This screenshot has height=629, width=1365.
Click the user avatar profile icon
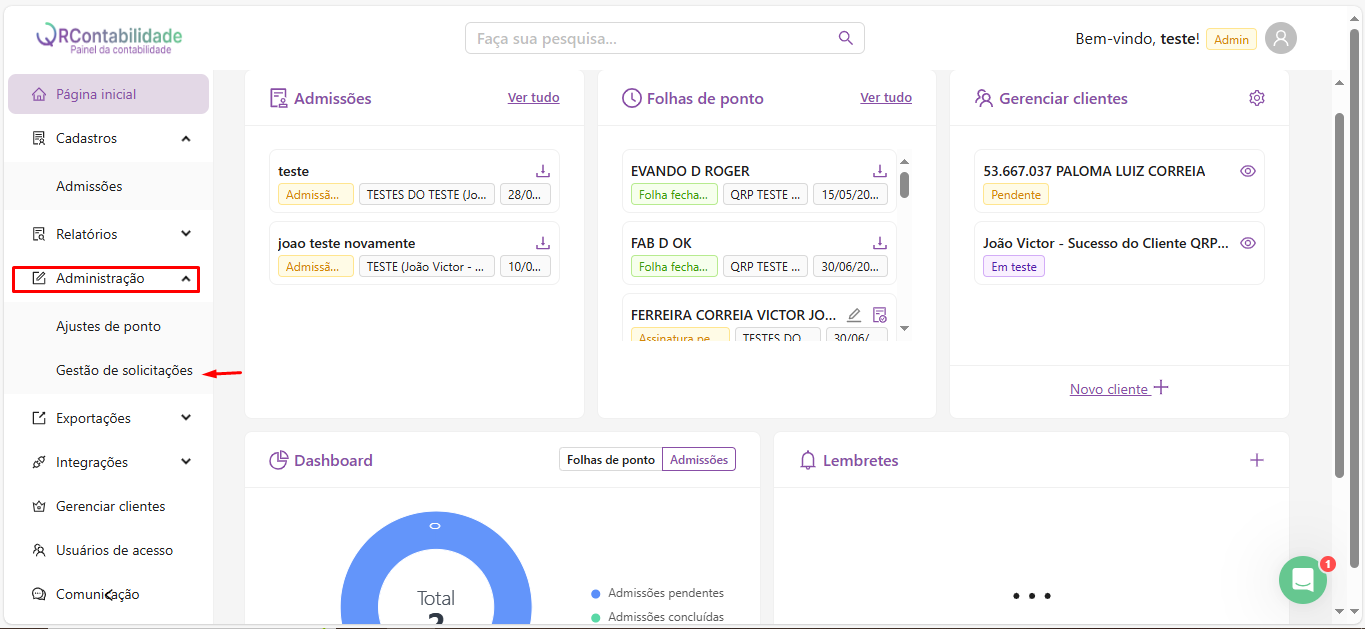click(x=1280, y=38)
